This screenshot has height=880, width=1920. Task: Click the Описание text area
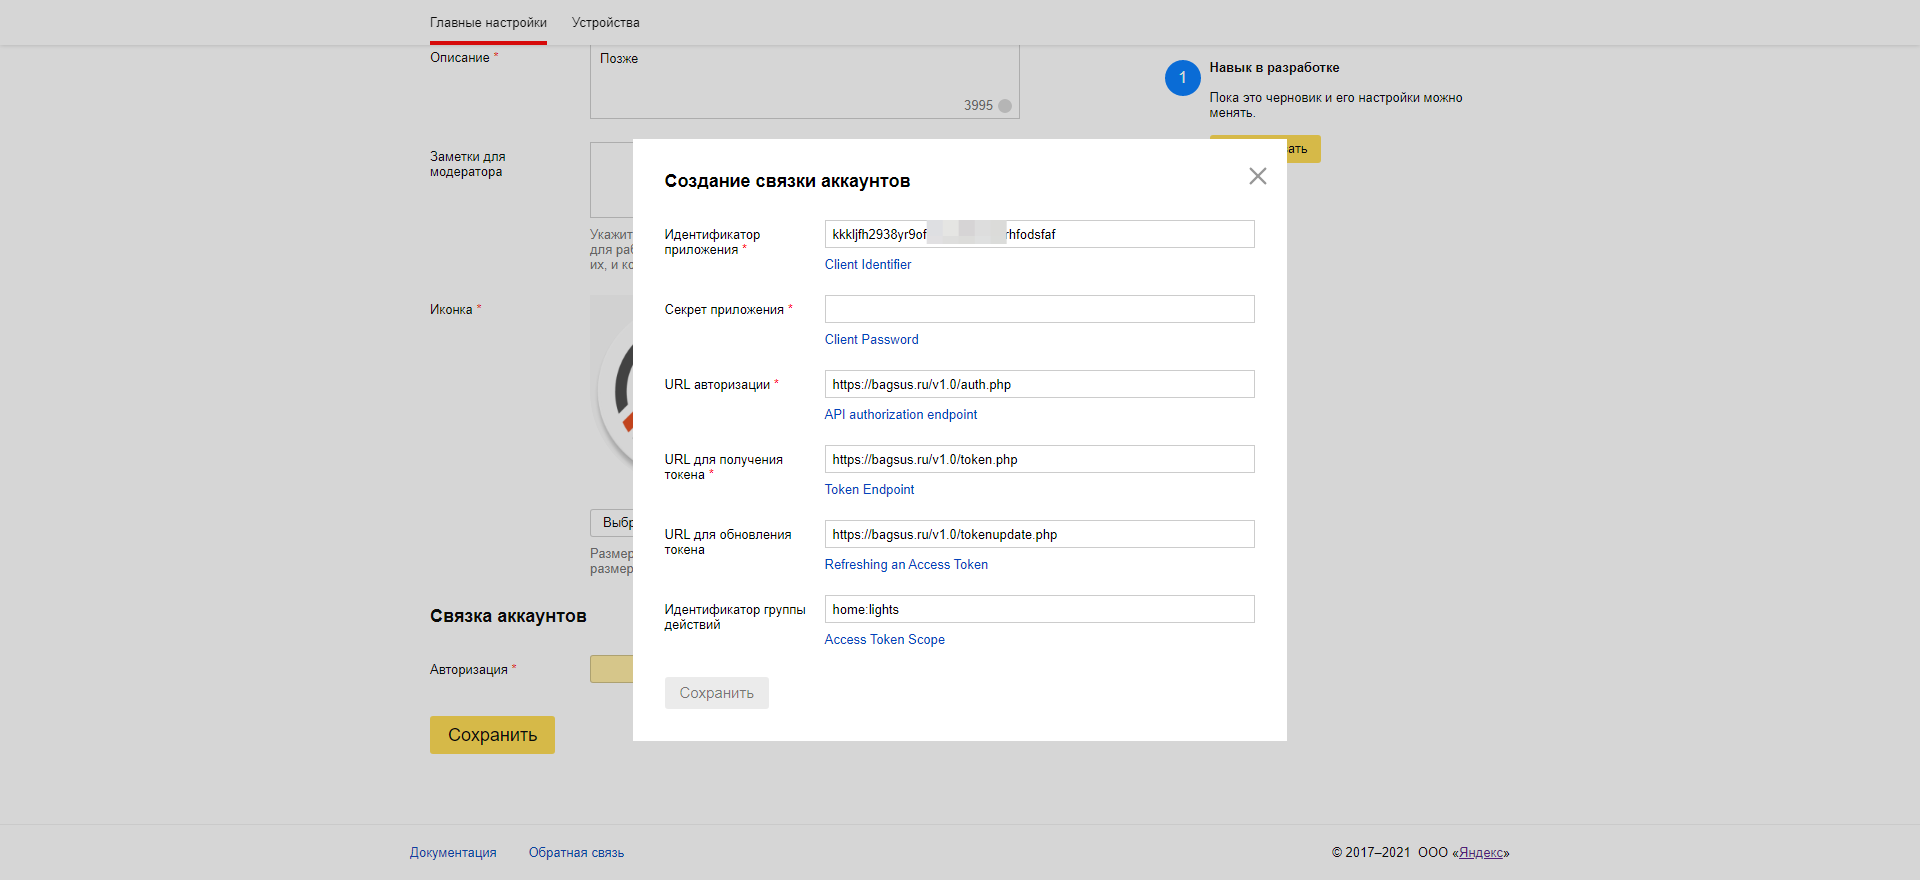click(x=804, y=81)
